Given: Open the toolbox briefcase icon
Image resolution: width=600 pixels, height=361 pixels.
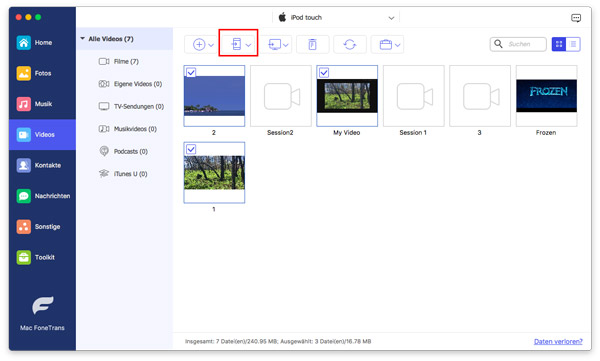Looking at the screenshot, I should point(386,44).
